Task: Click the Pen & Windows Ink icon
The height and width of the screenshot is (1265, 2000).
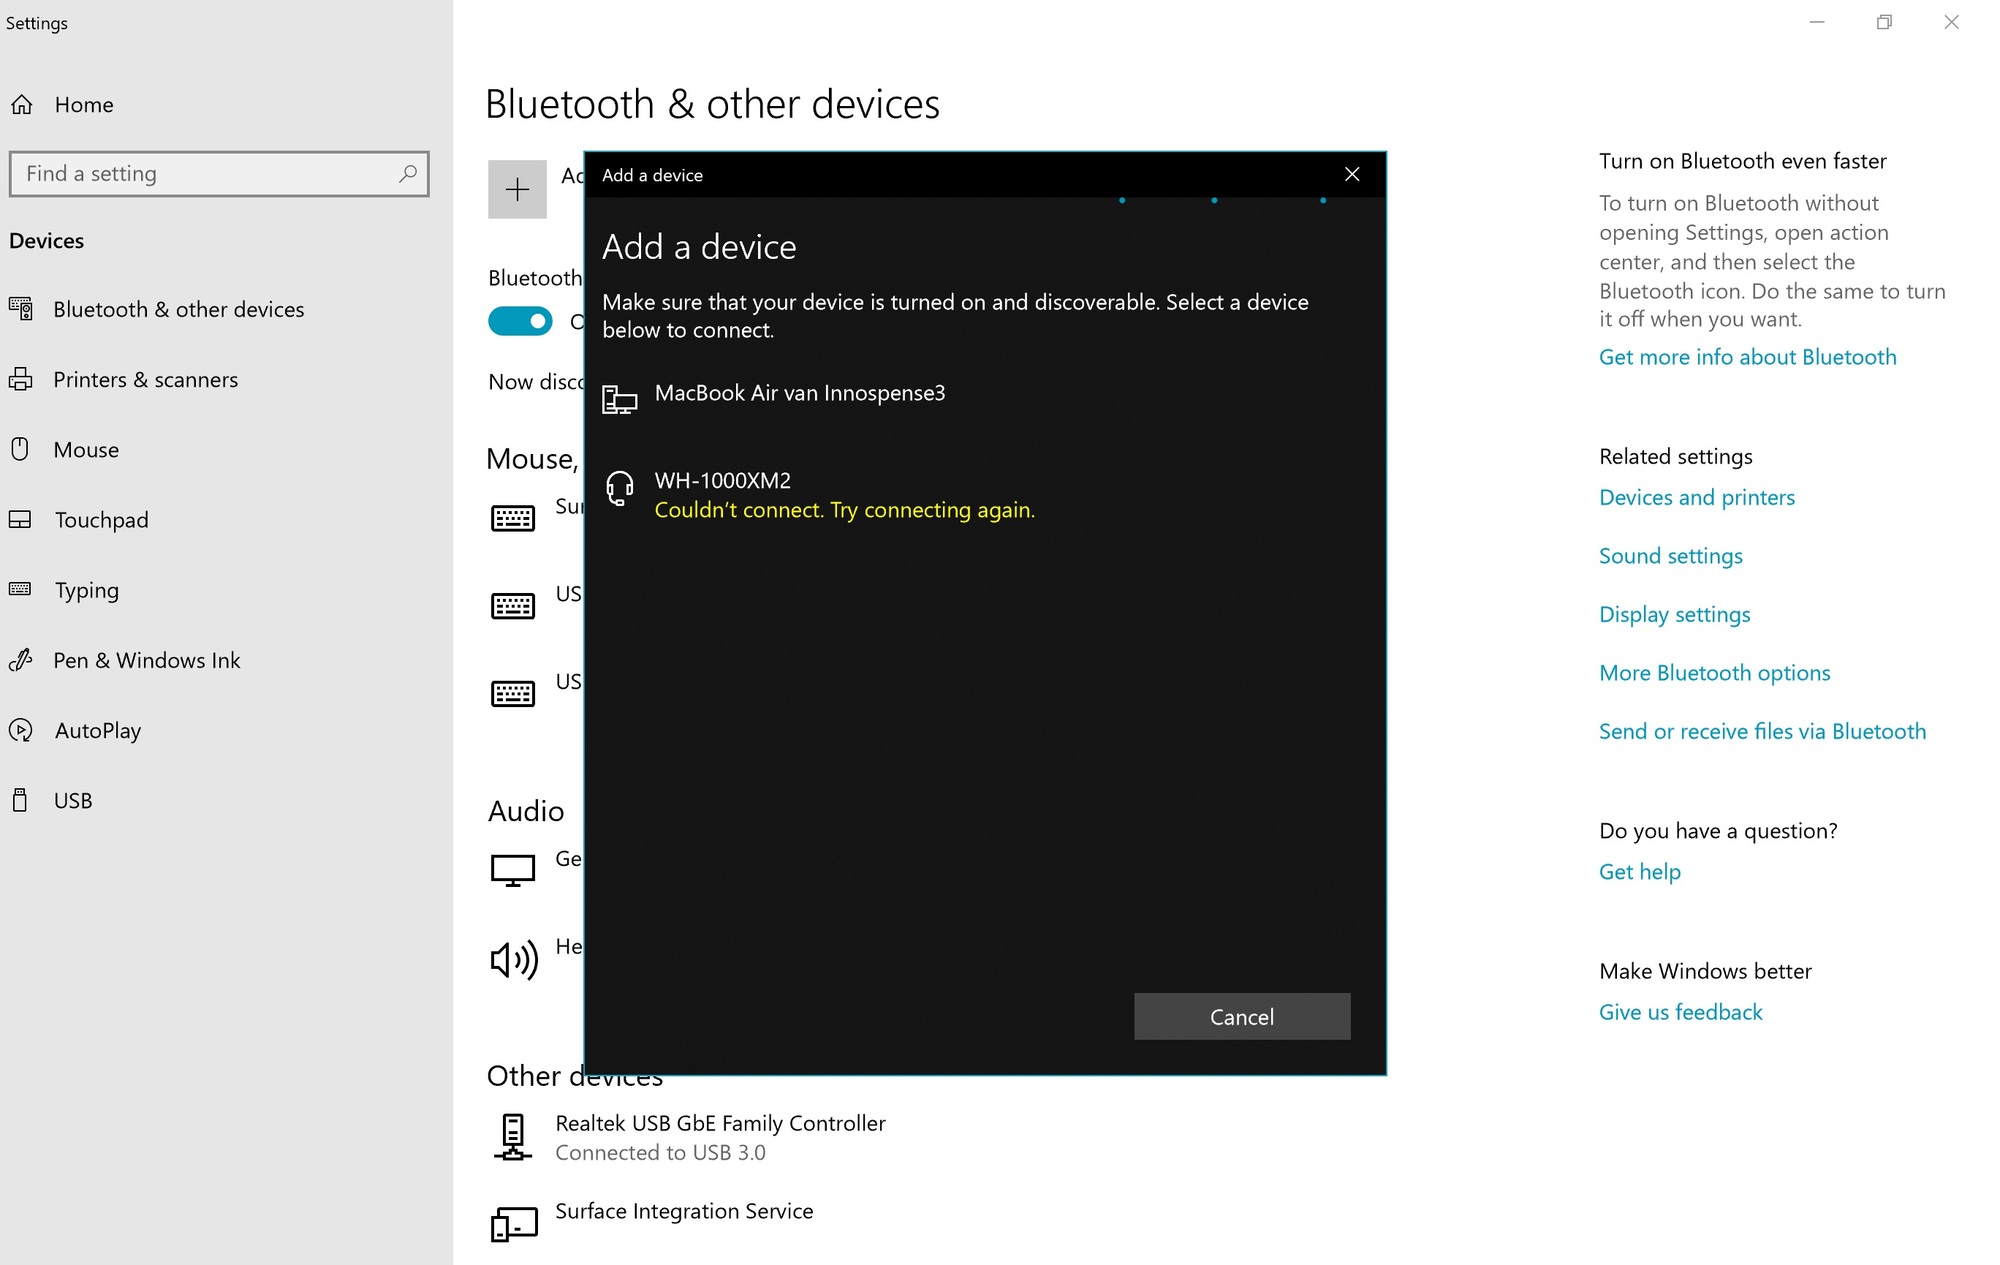Action: pos(21,660)
